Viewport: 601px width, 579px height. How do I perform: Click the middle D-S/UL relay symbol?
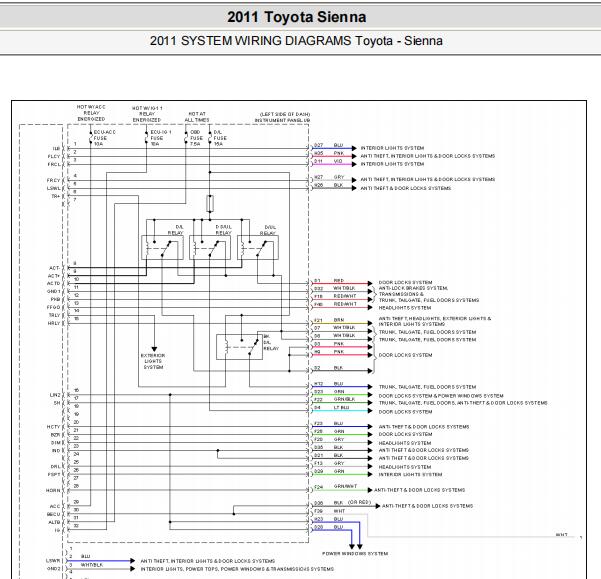pyautogui.click(x=210, y=248)
